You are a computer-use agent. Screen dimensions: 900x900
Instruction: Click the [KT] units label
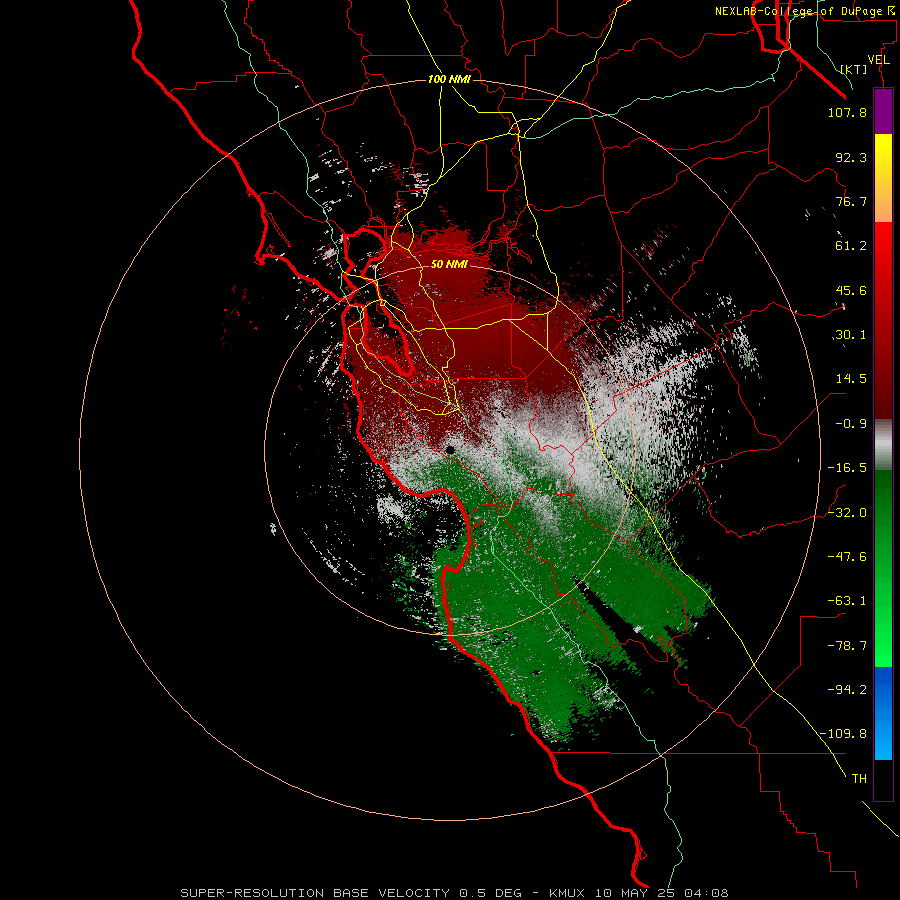click(x=854, y=69)
